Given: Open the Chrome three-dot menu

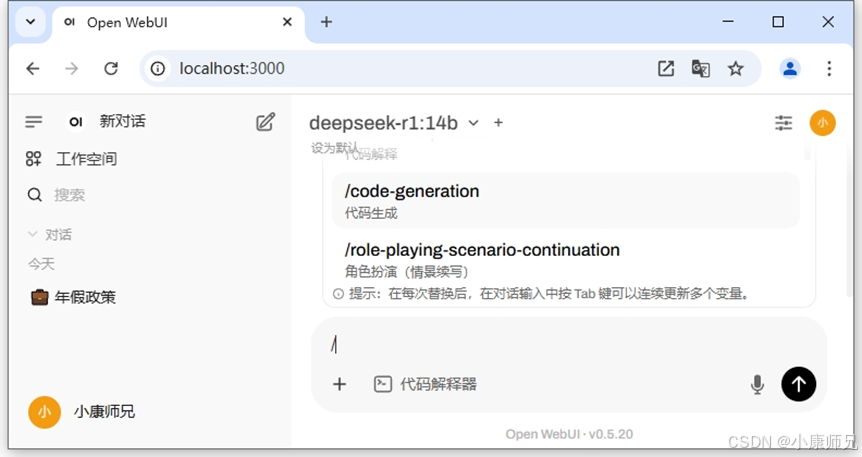Looking at the screenshot, I should point(829,68).
